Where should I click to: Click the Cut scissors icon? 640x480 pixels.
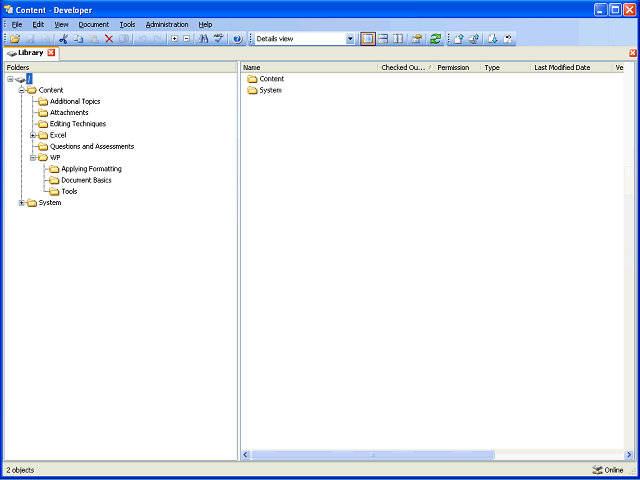click(x=63, y=39)
